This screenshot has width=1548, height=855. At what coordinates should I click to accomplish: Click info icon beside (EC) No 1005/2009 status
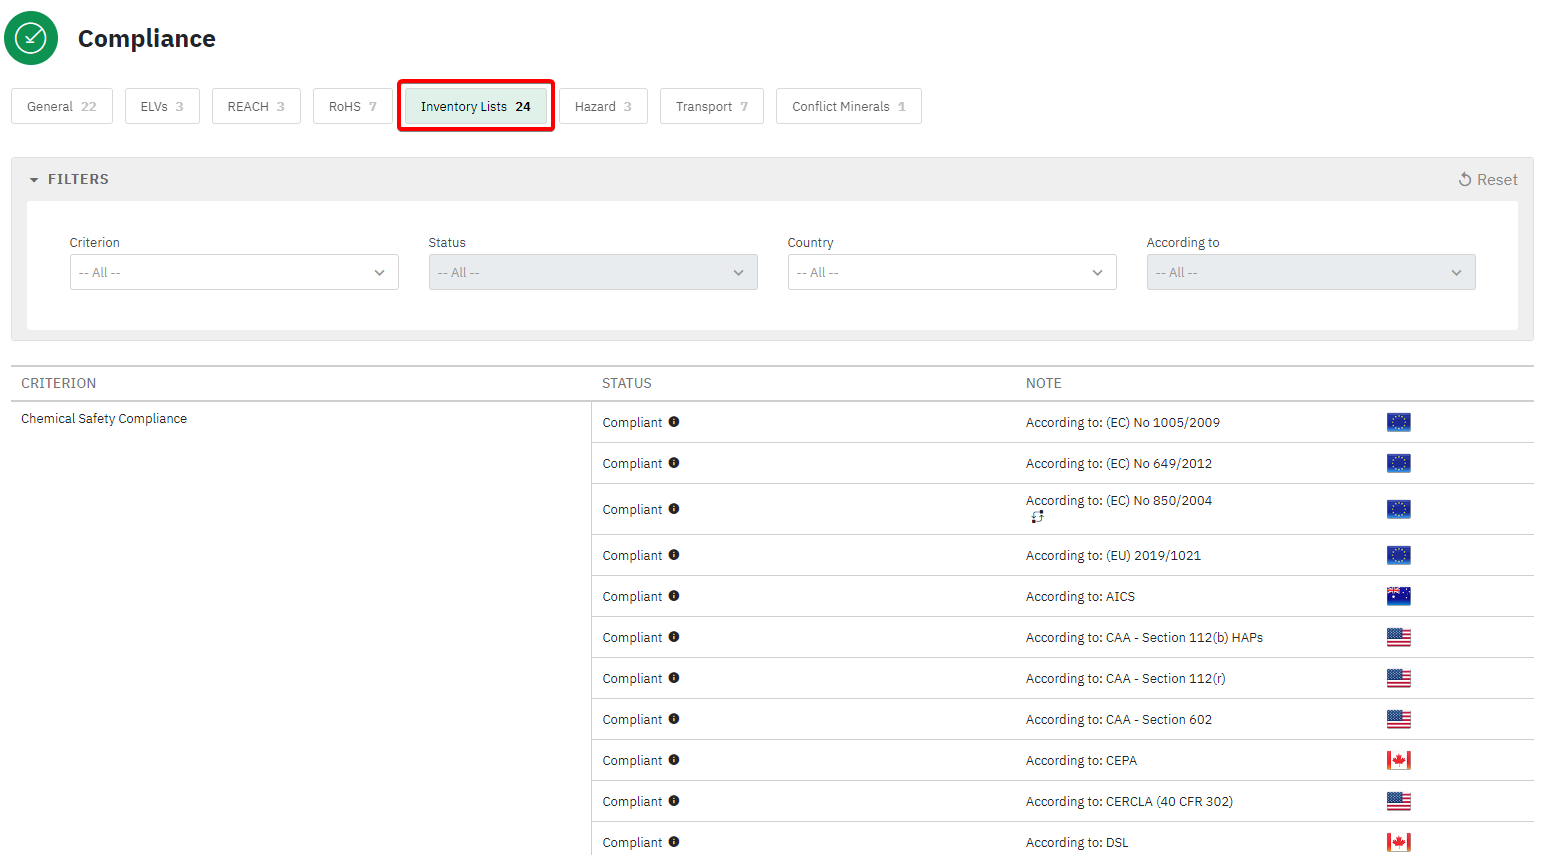(674, 422)
